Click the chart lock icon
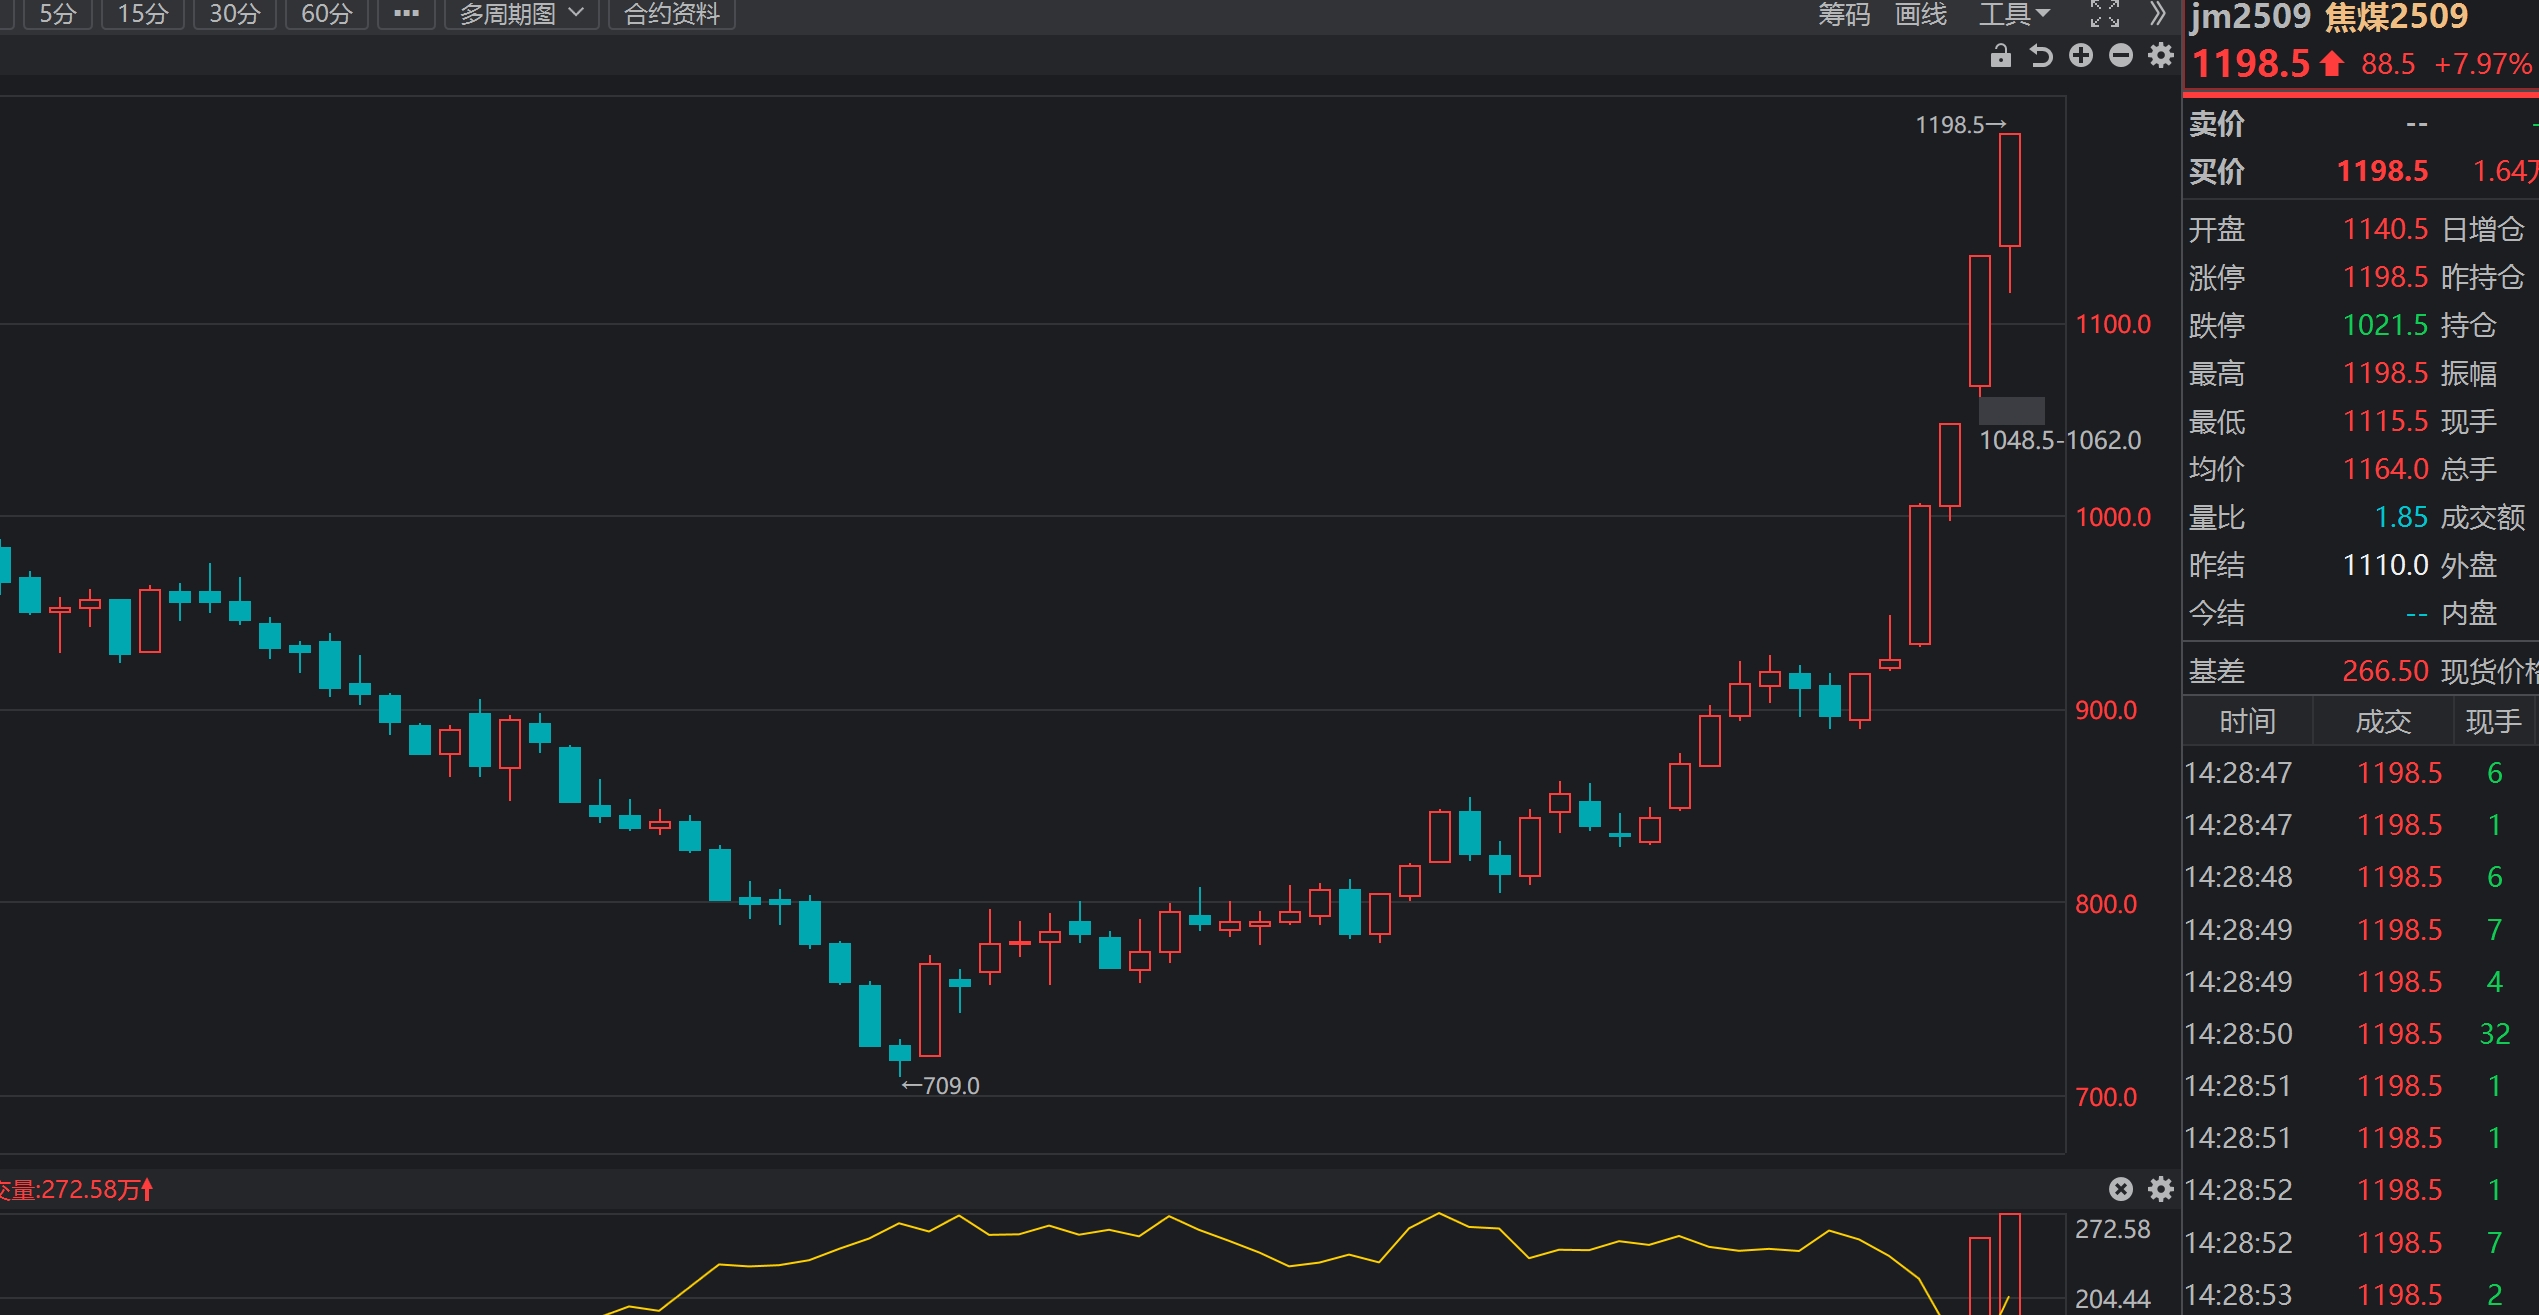2539x1315 pixels. point(2000,56)
